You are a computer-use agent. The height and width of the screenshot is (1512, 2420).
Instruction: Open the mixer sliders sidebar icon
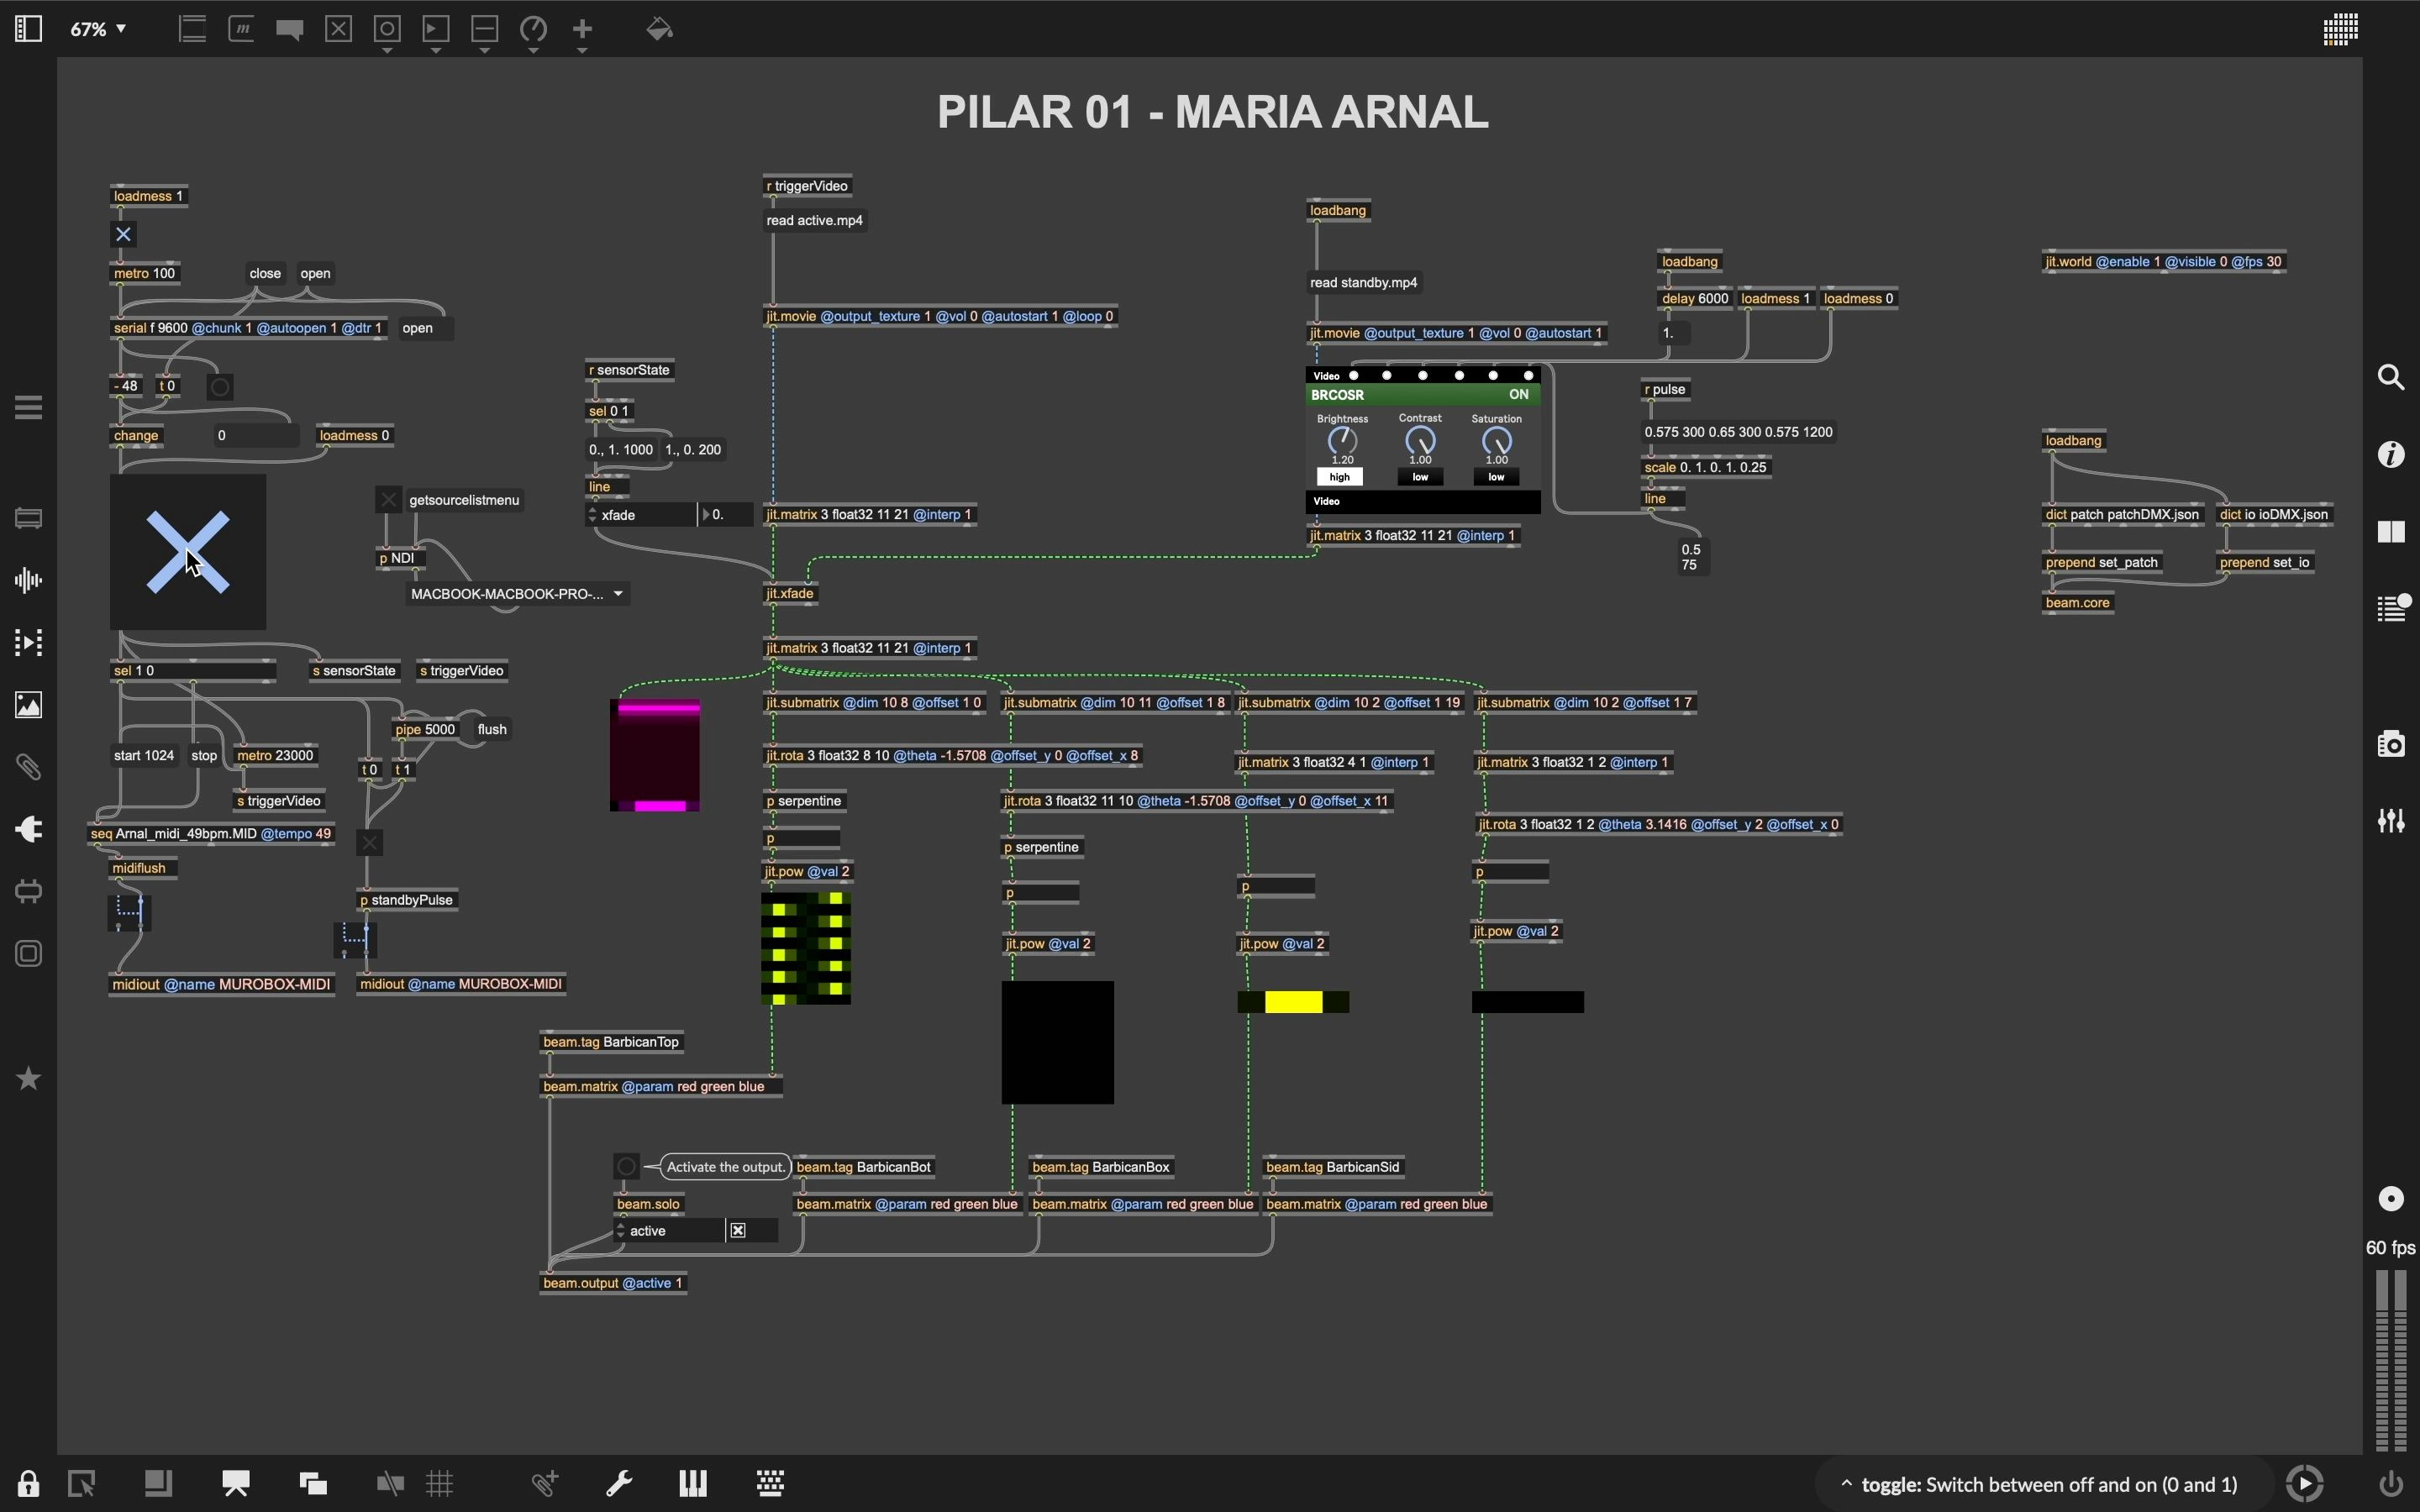tap(2391, 821)
